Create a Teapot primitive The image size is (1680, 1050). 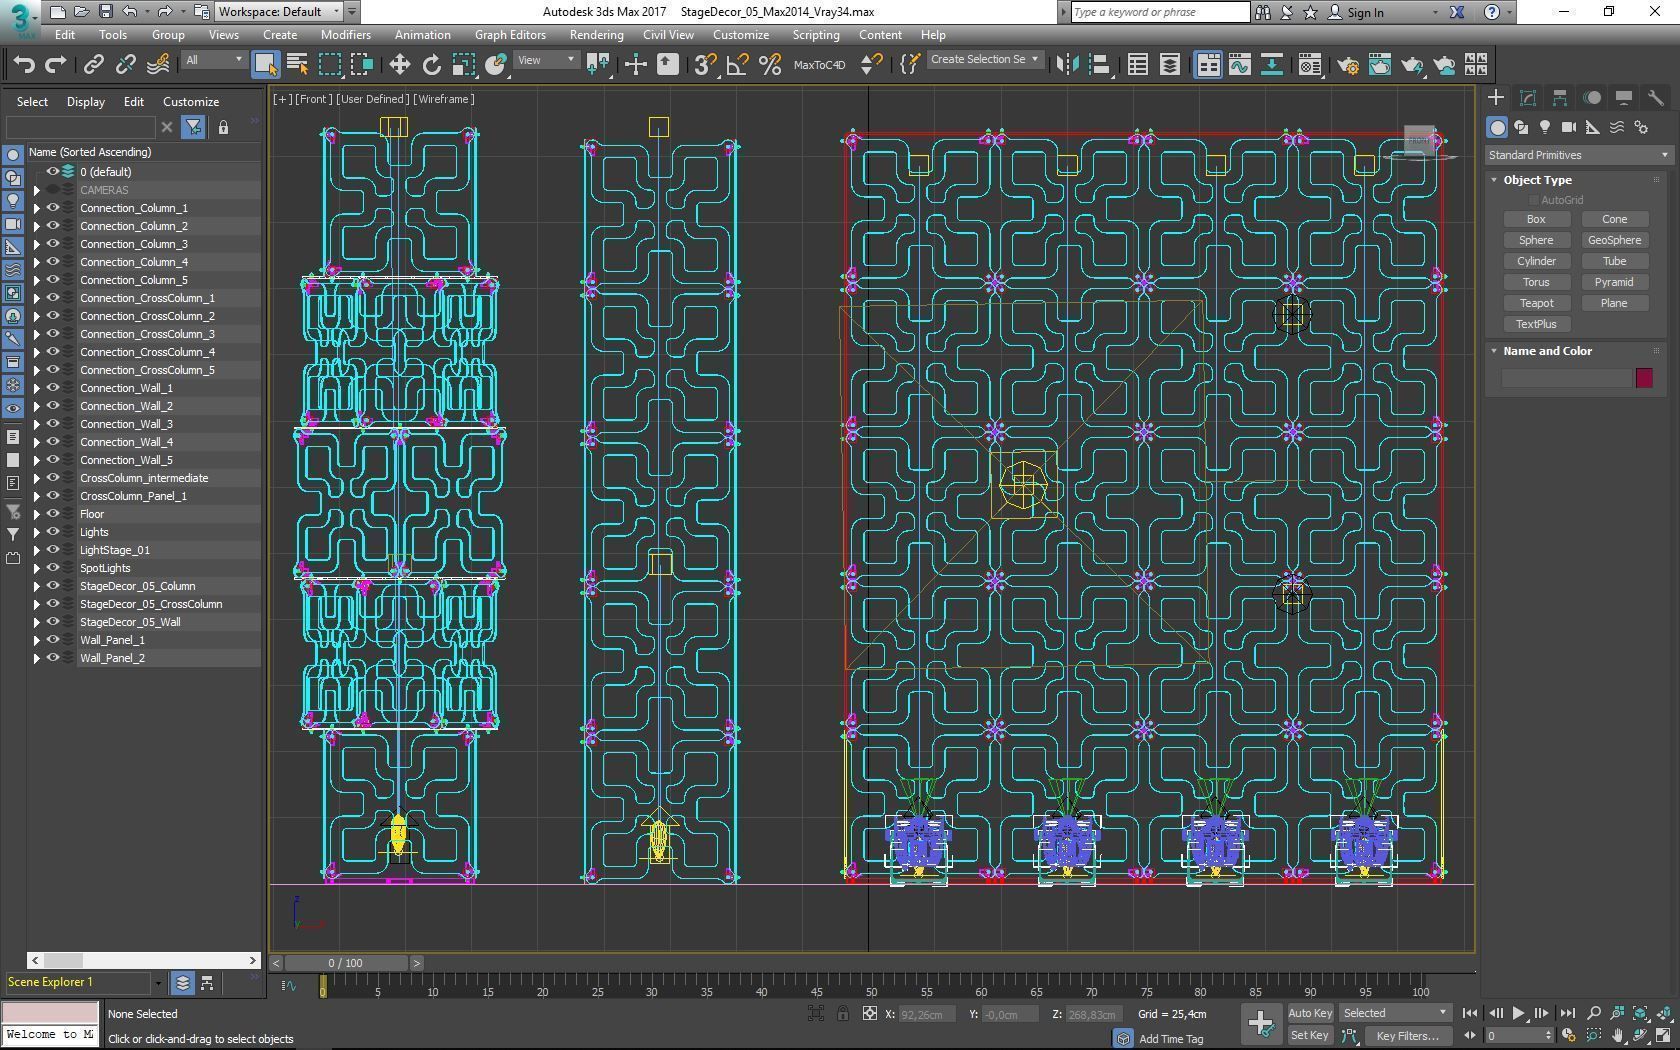click(x=1536, y=303)
